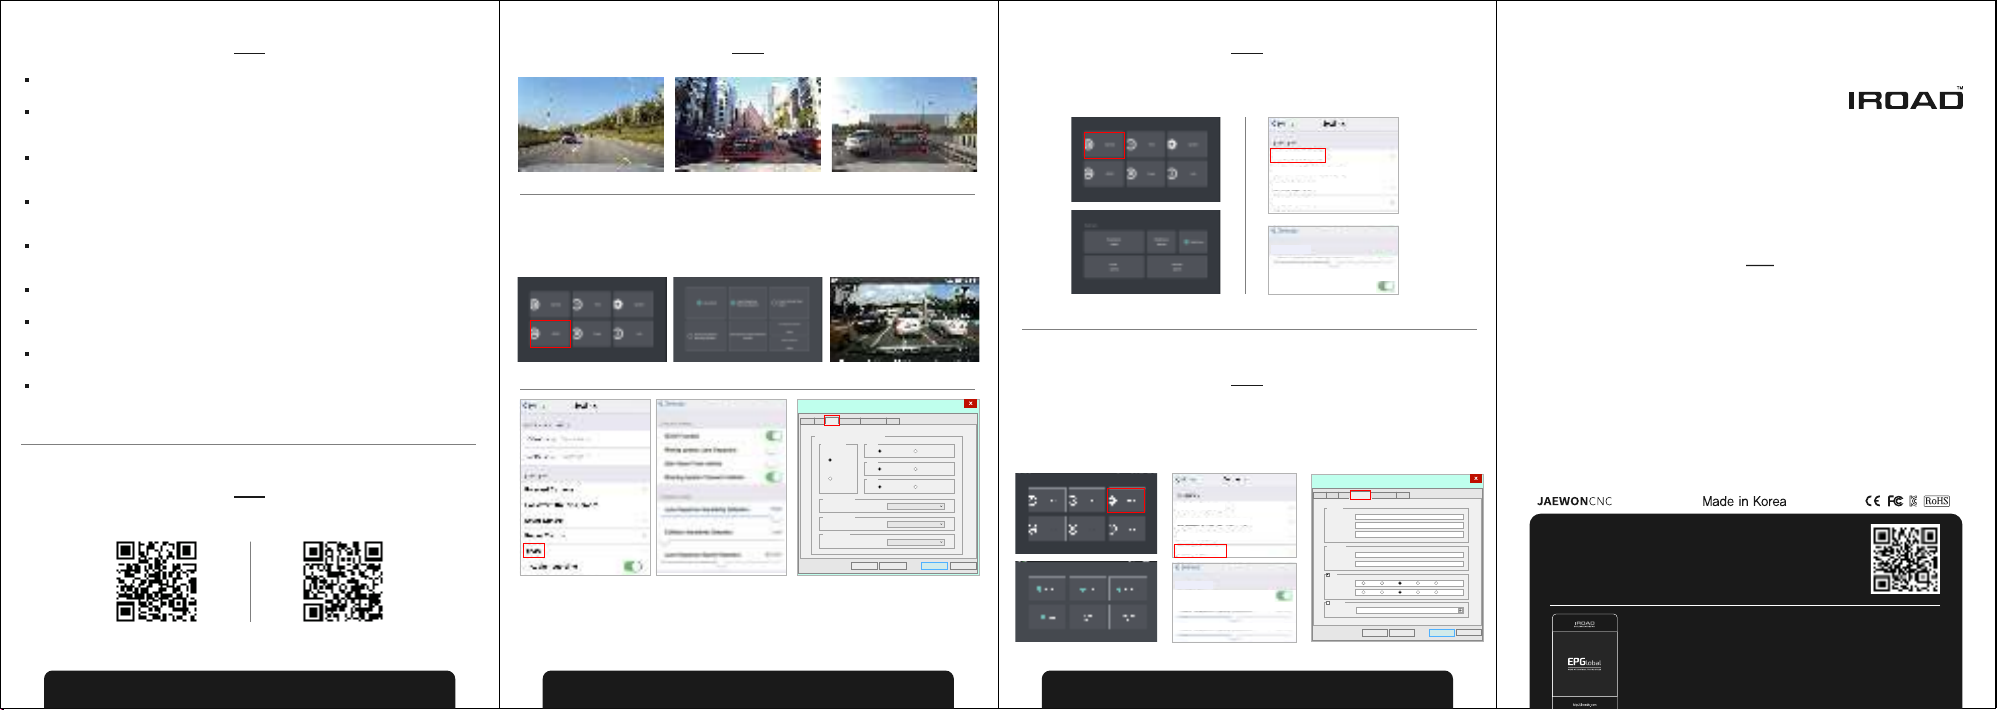Open the highway road dashcam photo
Screen dimensions: 1997x710
[x=590, y=124]
